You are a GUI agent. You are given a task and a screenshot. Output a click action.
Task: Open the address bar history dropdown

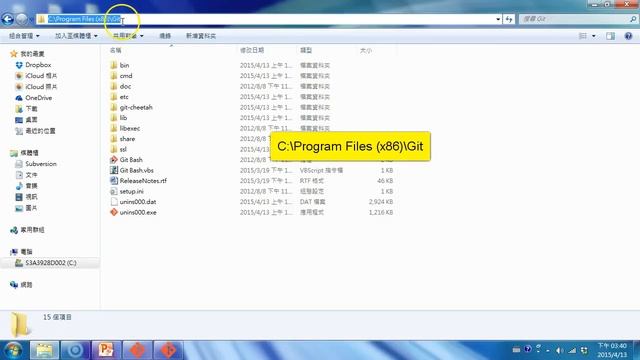click(498, 19)
